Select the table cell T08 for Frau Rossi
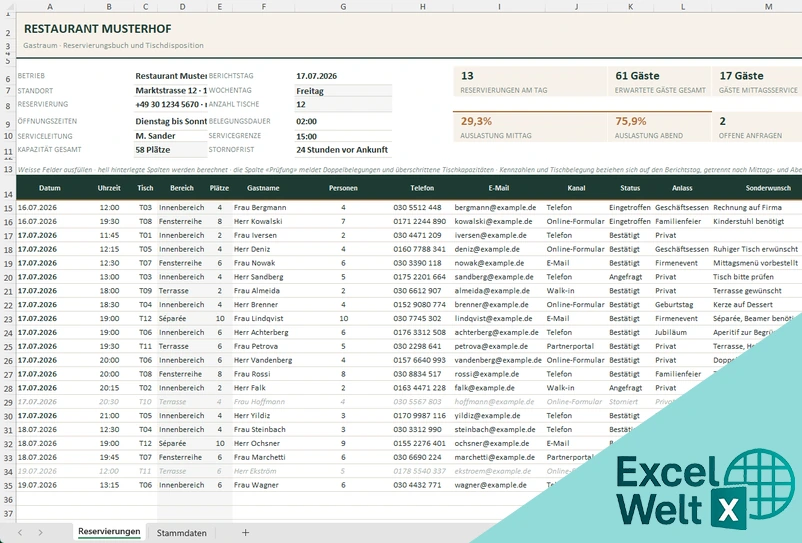The height and width of the screenshot is (543, 802). [x=145, y=374]
